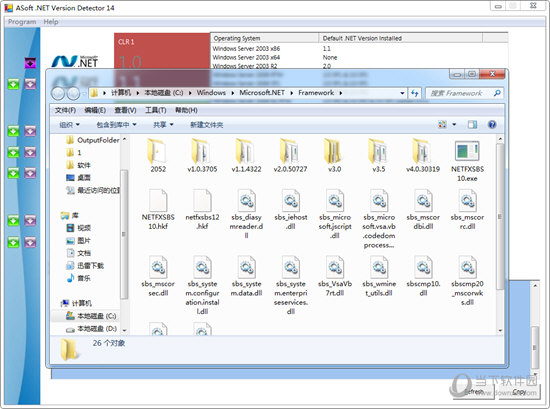Open the 共享 dropdown
The width and height of the screenshot is (550, 409).
163,125
